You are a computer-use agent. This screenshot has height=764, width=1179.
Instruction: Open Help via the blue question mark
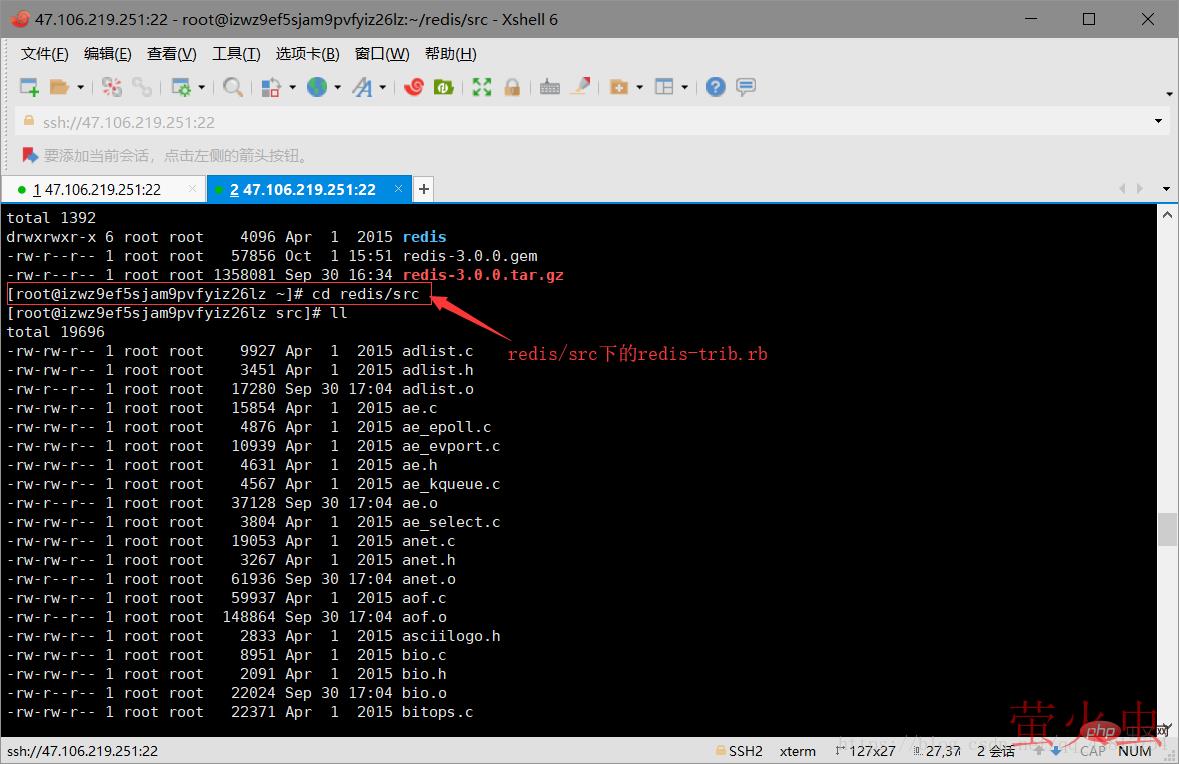click(x=715, y=88)
